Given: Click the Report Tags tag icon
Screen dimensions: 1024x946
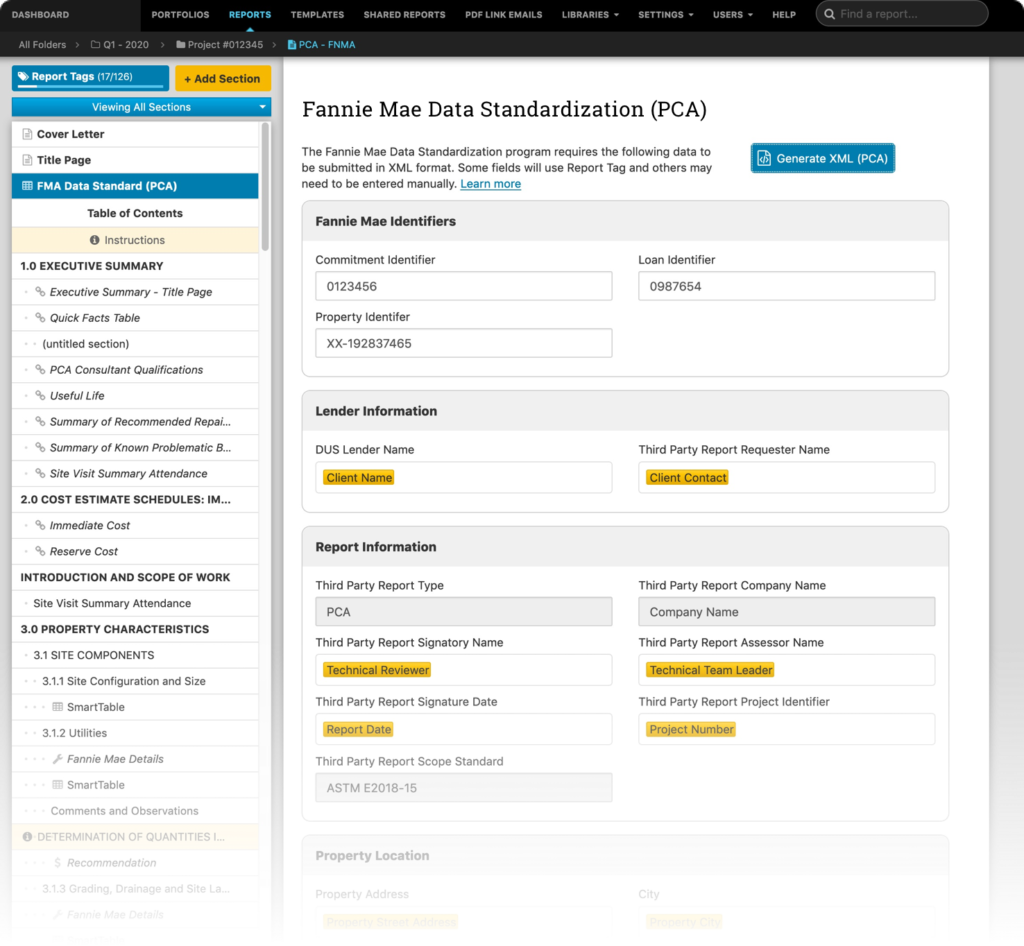Looking at the screenshot, I should (x=23, y=76).
